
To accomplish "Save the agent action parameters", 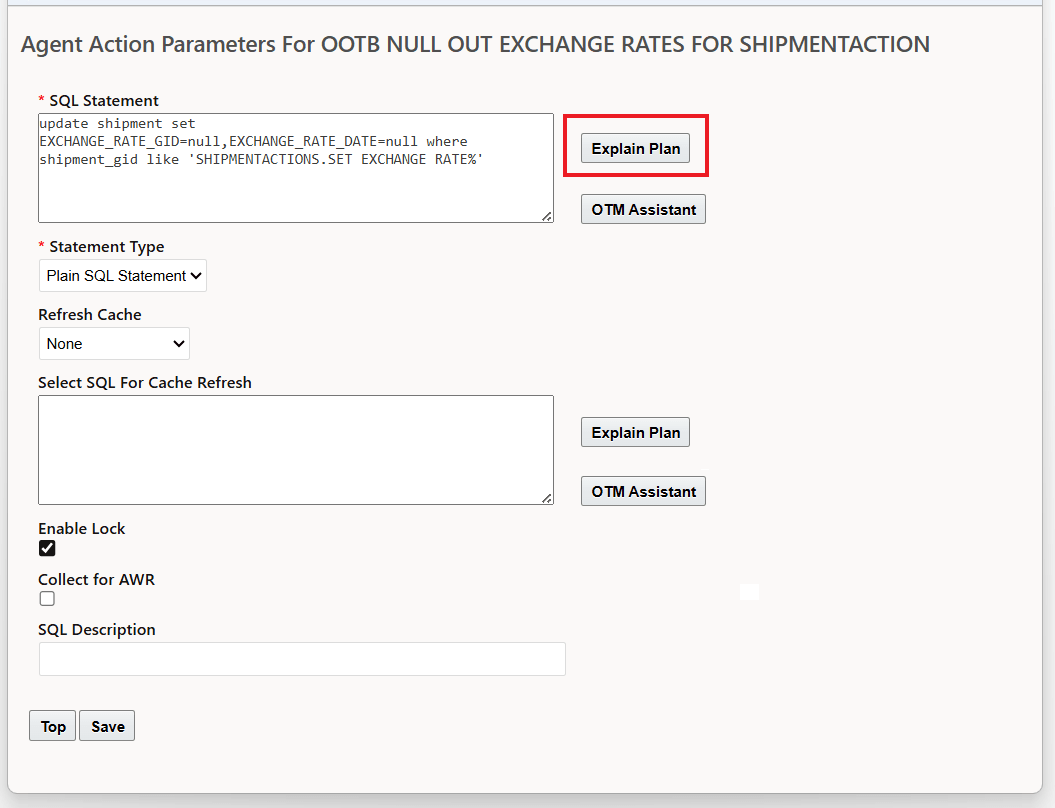I will coord(108,726).
